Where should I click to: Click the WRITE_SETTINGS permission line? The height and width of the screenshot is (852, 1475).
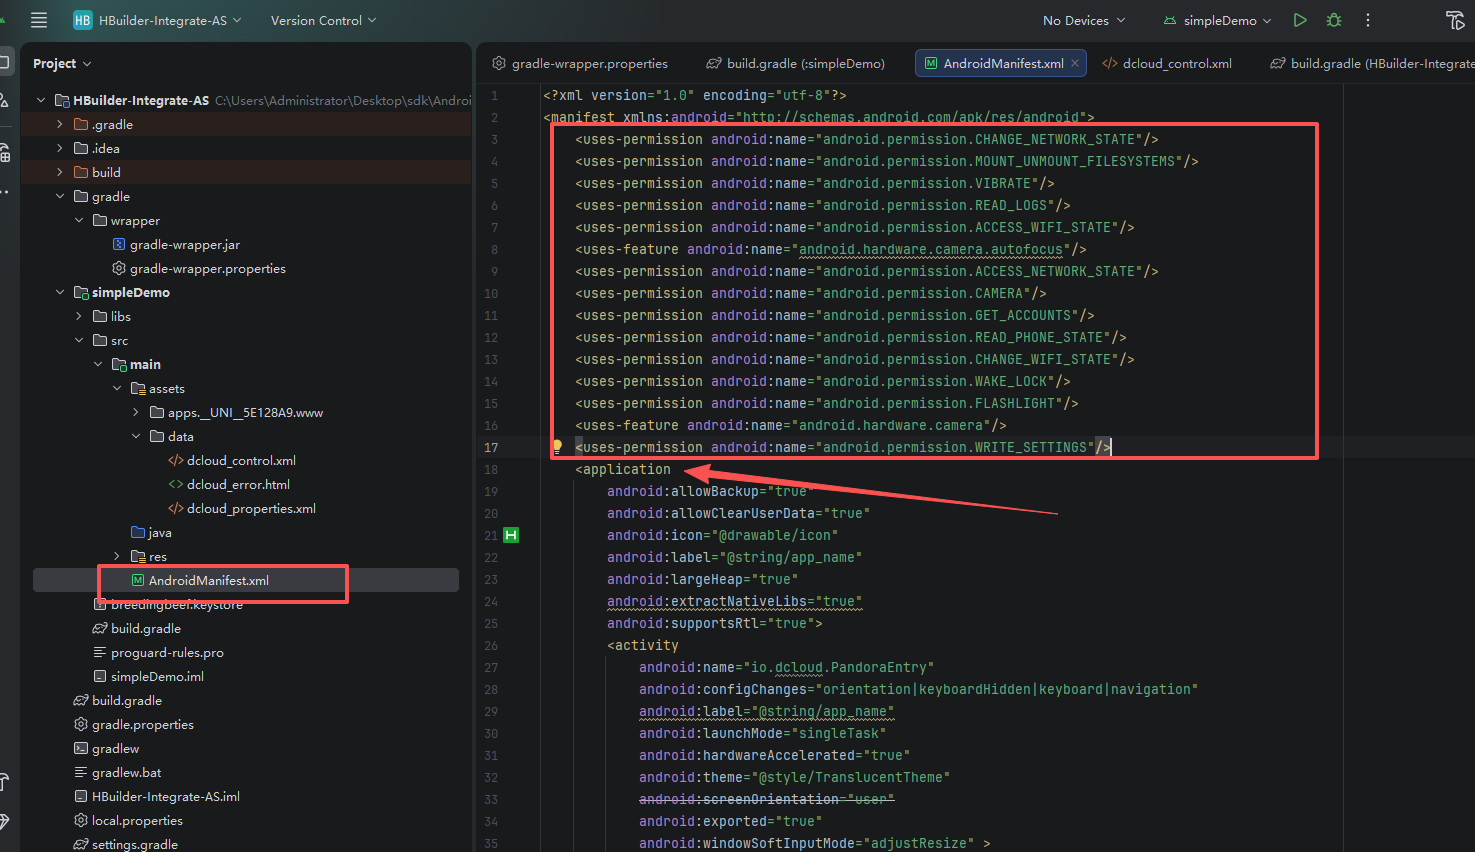click(843, 447)
